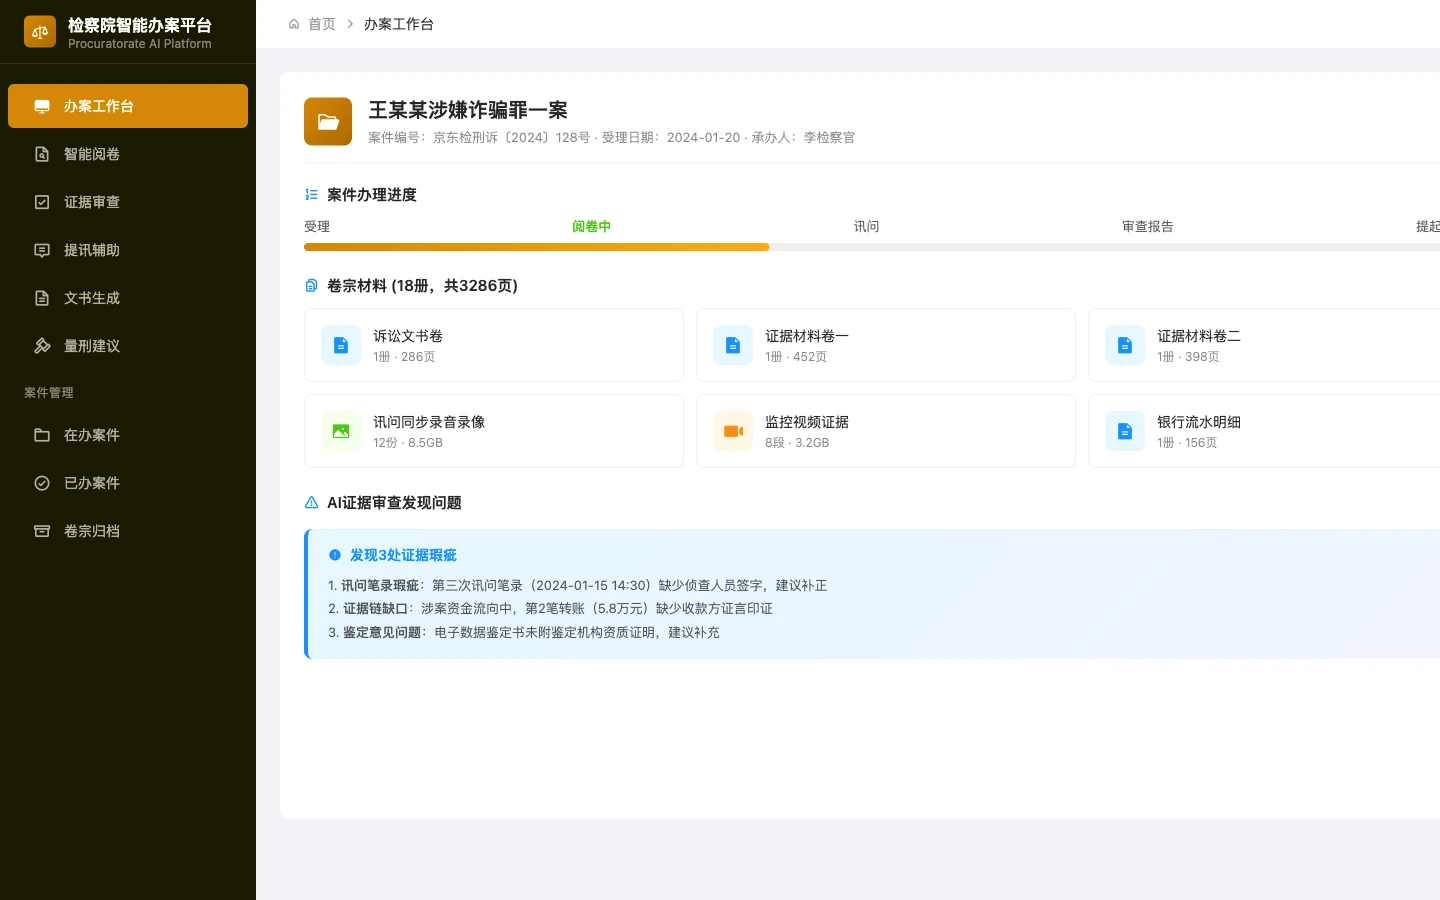The image size is (1440, 900).
Task: Click the list icon beside 案件办理进度
Action: [311, 195]
